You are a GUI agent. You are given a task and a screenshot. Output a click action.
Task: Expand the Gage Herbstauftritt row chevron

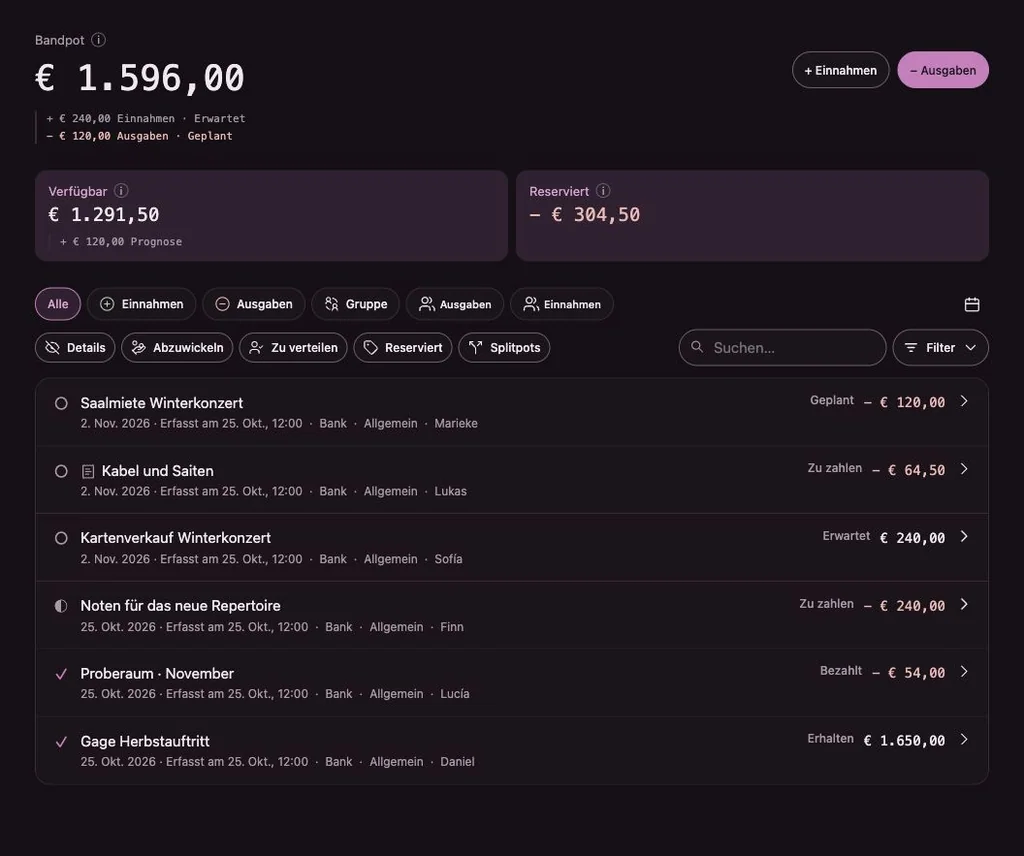point(964,739)
